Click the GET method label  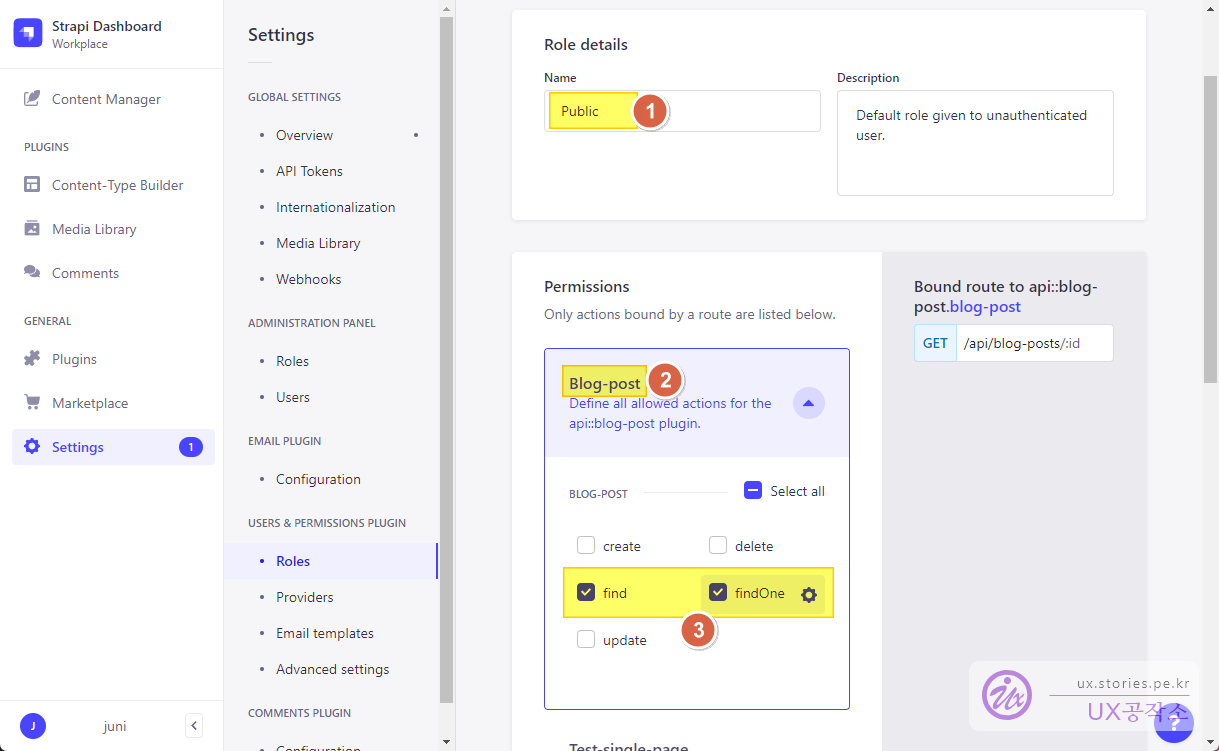click(935, 343)
